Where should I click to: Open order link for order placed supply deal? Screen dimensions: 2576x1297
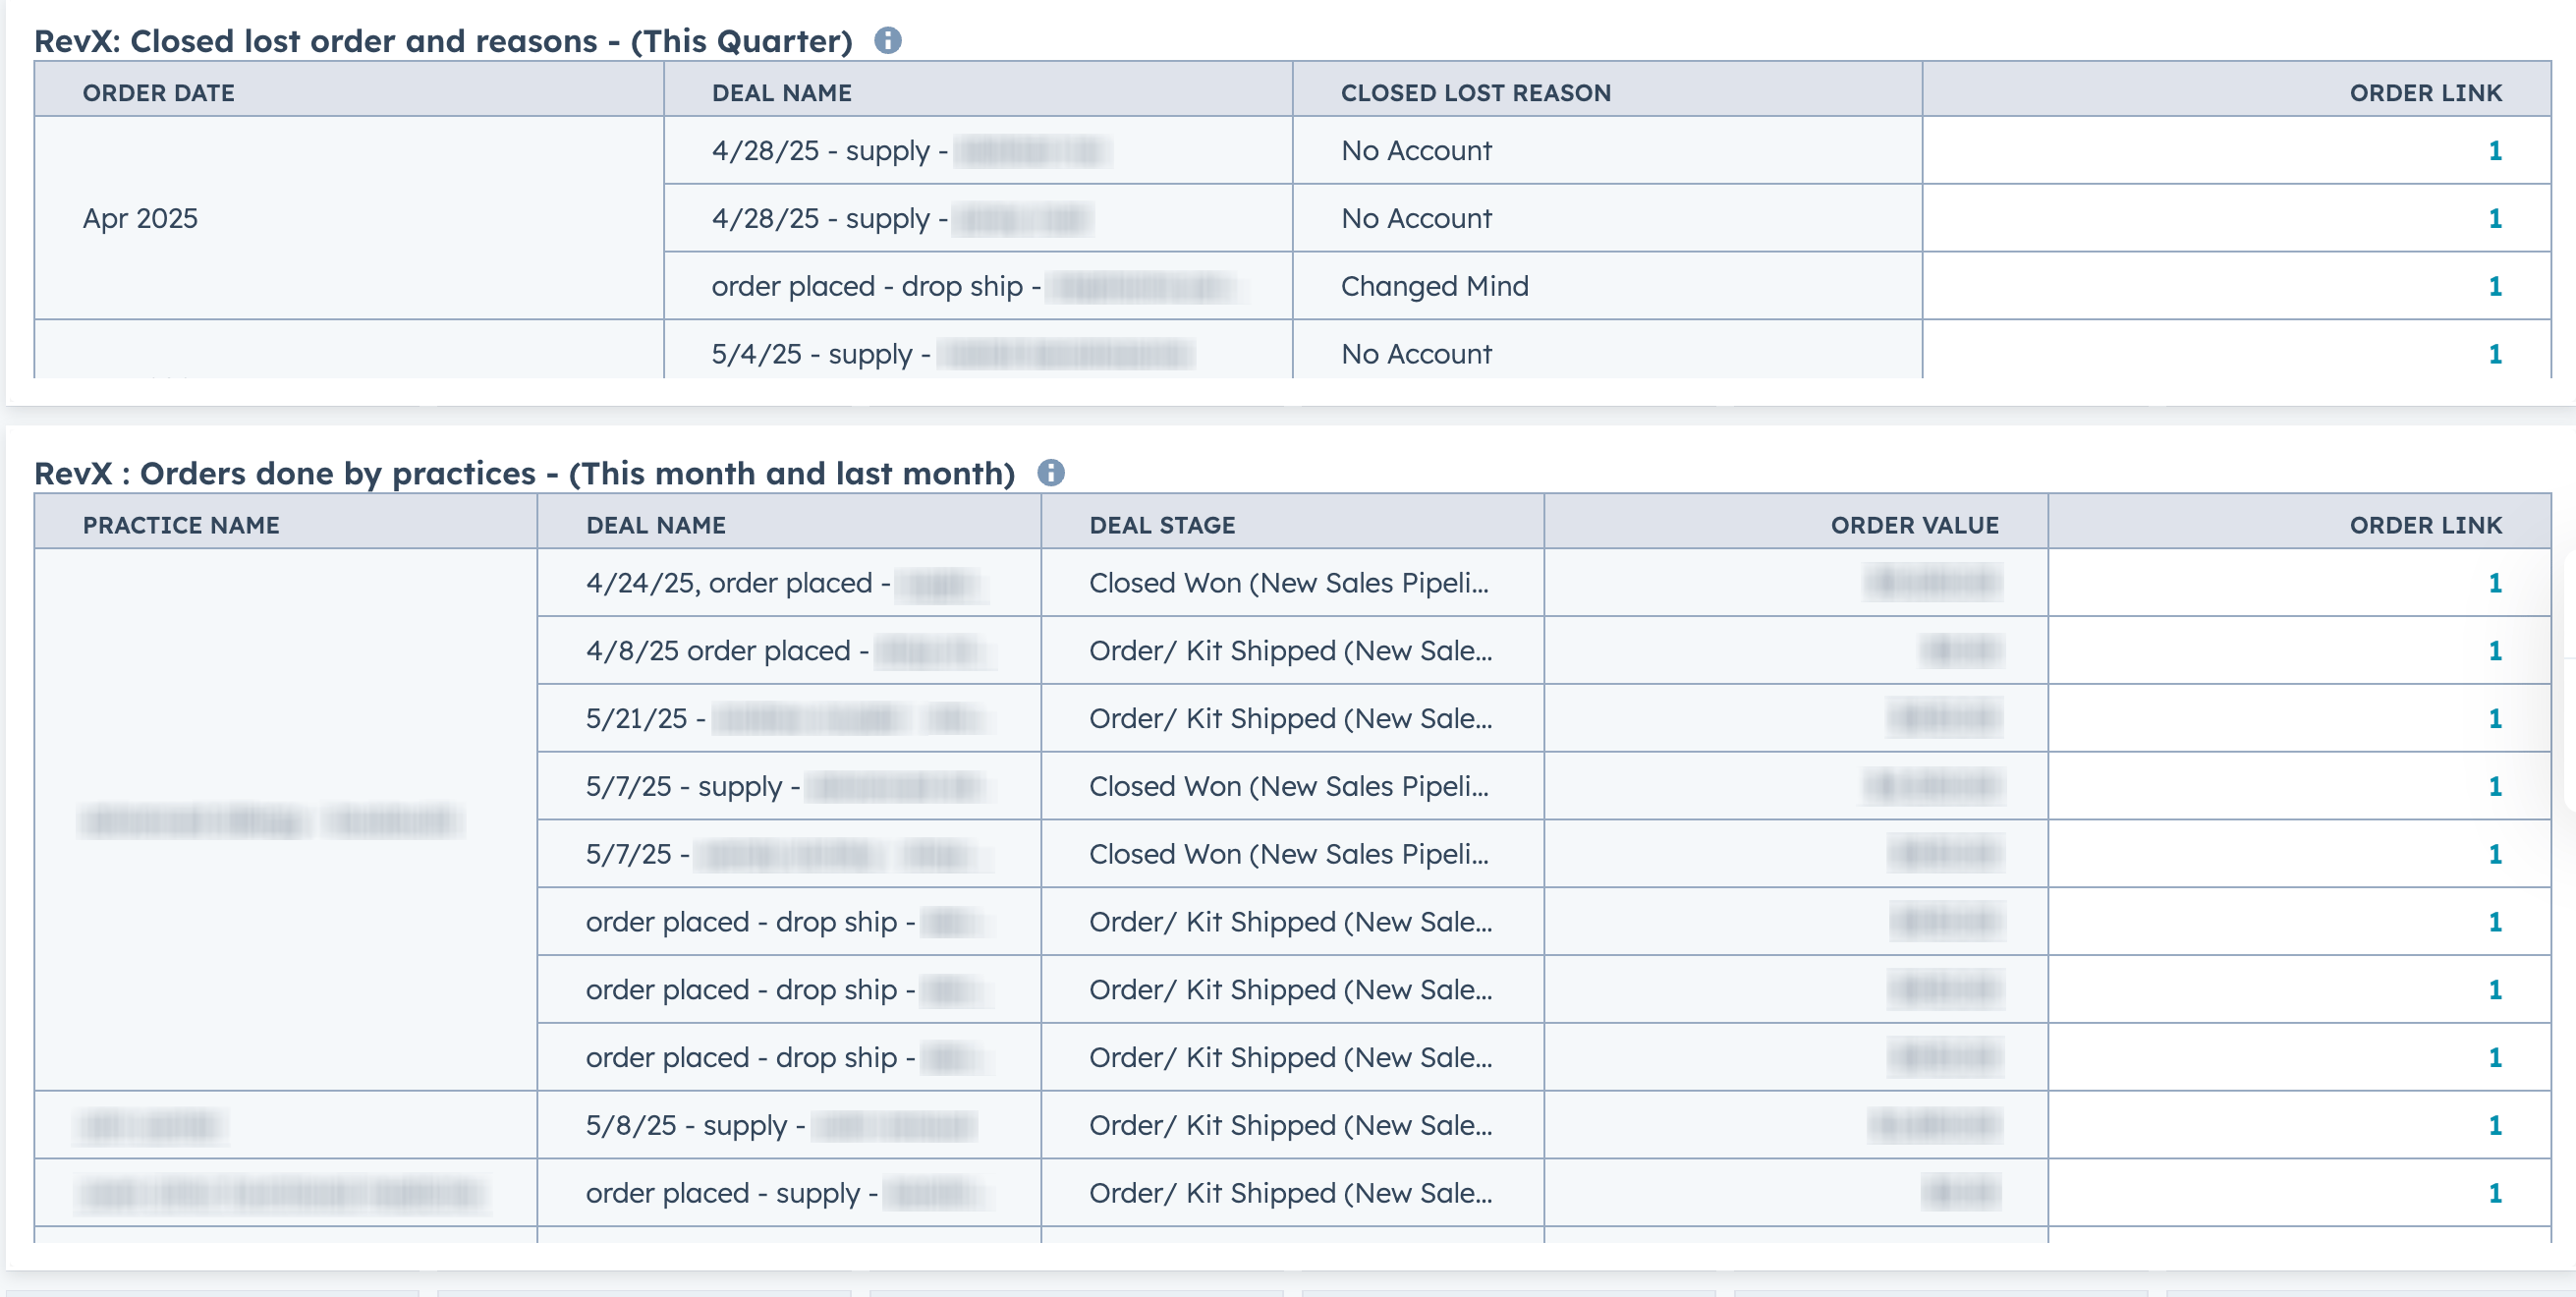click(2494, 1193)
